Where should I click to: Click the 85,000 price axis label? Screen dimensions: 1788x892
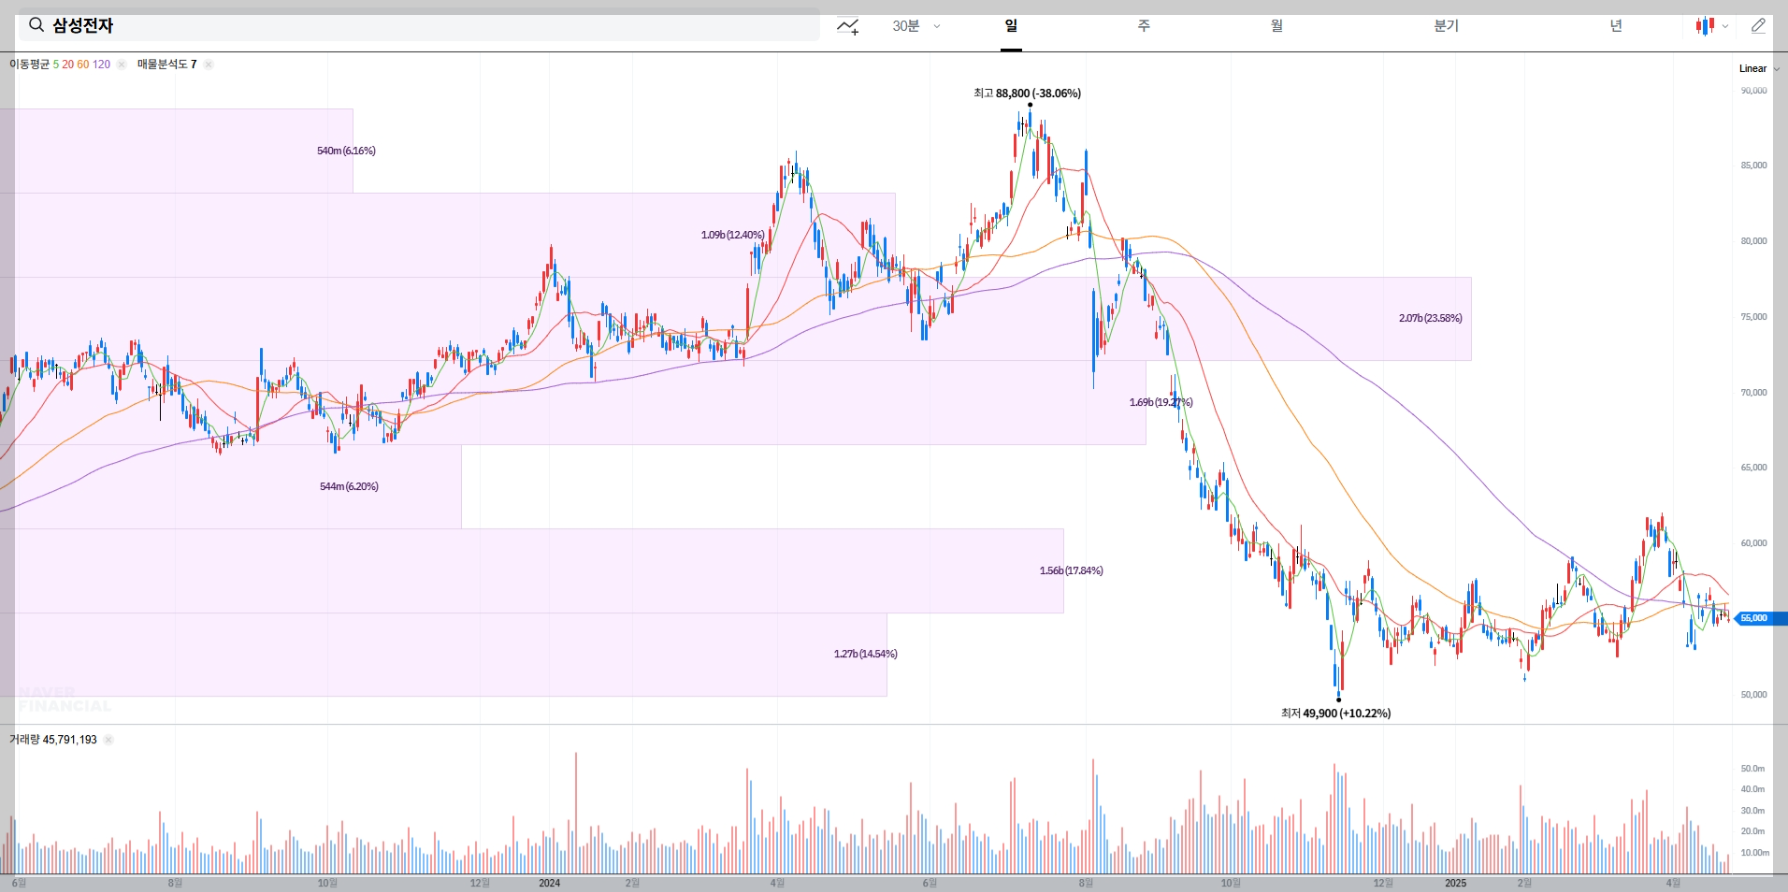1754,166
